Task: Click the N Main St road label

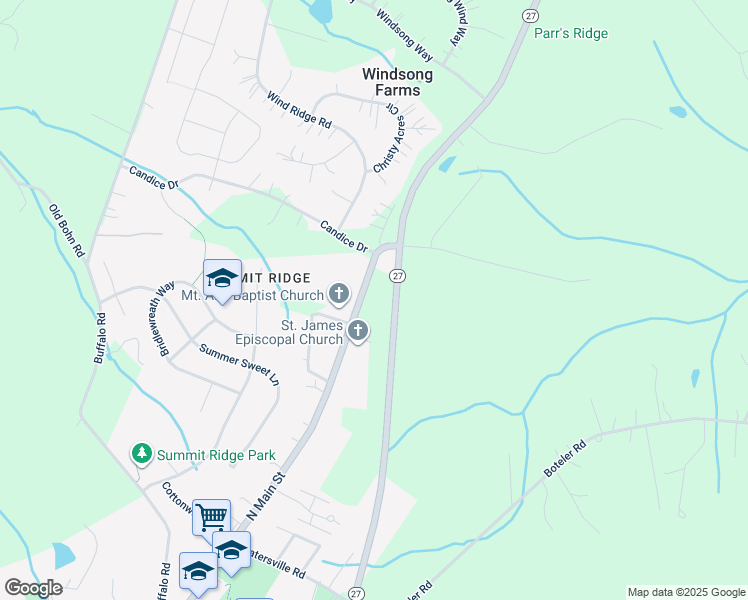Action: 266,497
